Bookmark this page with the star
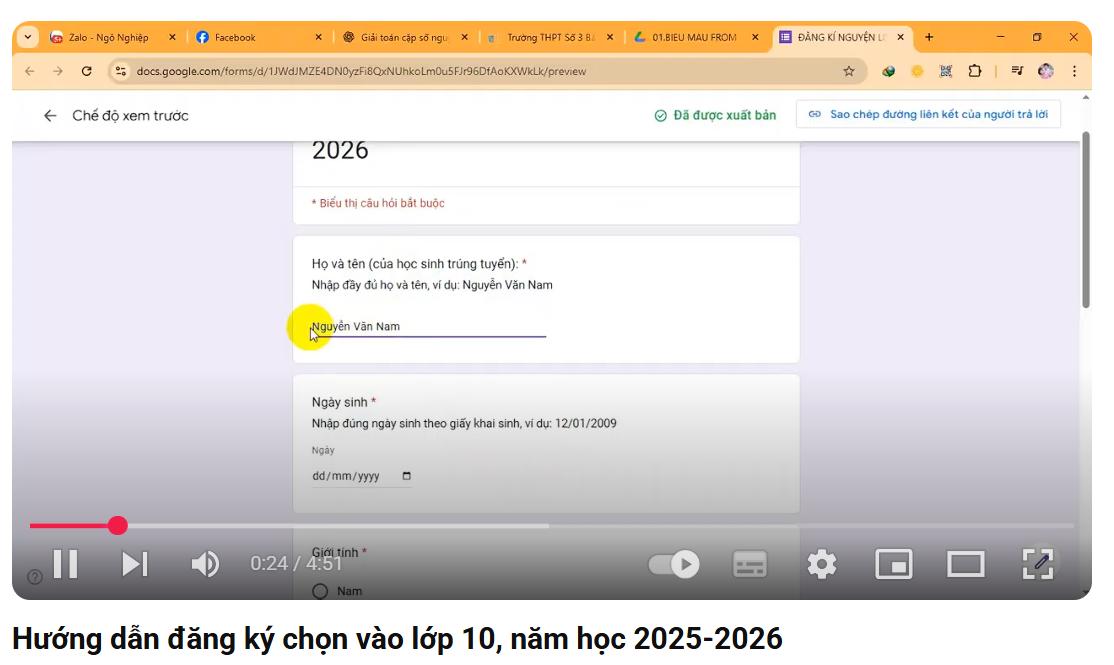The image size is (1114, 665). pos(848,71)
